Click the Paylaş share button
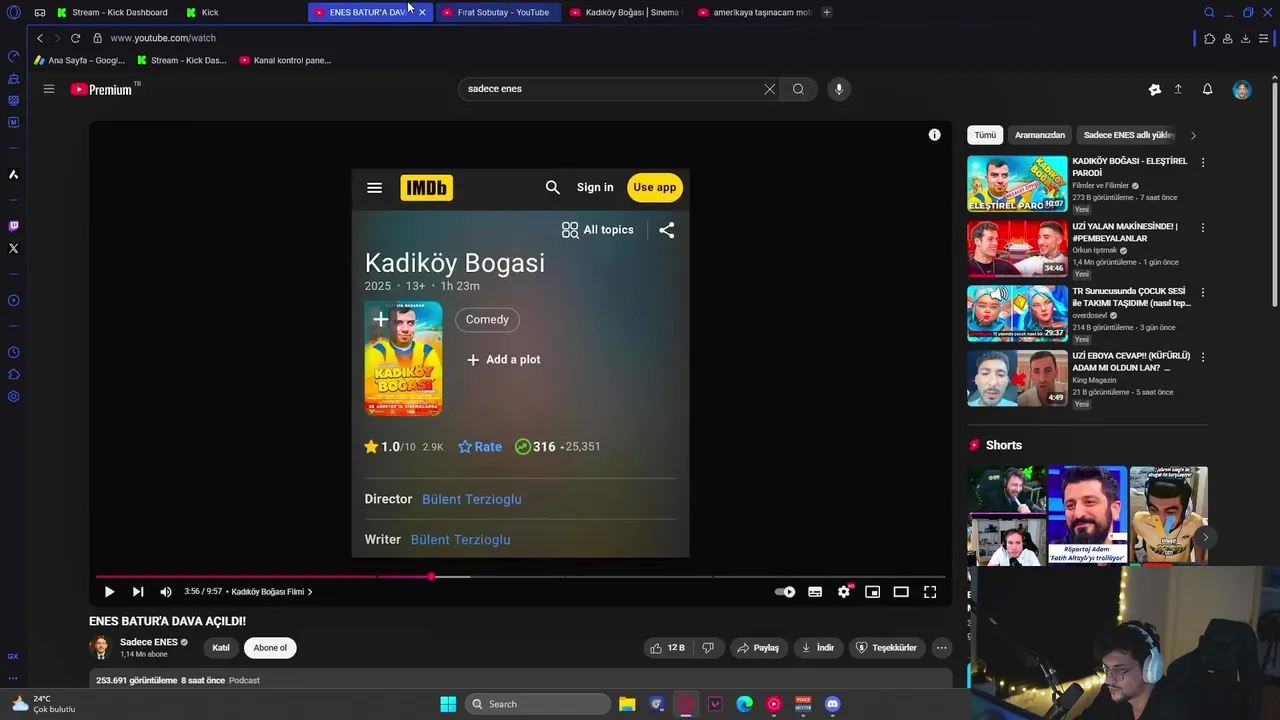1280x720 pixels. (x=758, y=648)
